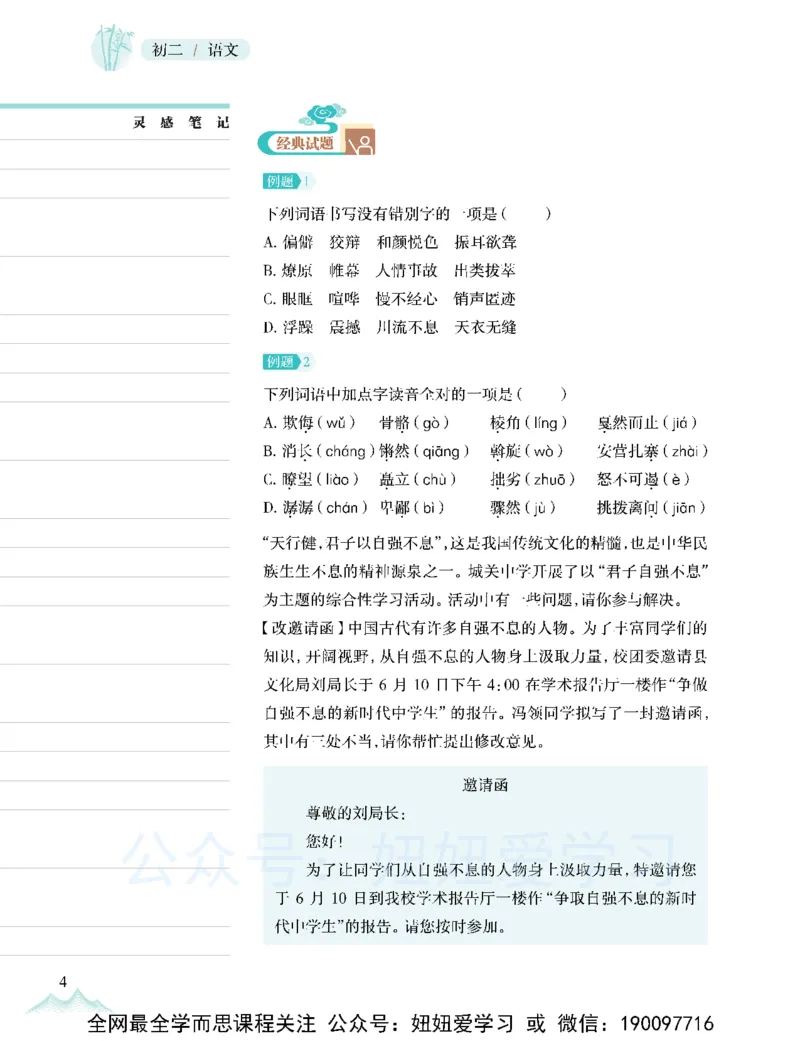Click the 邀请函 title in the blue box

485,785
